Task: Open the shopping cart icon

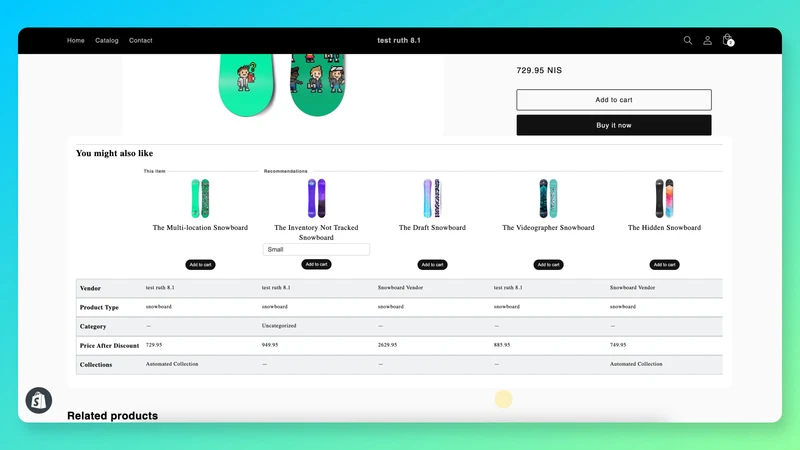Action: (728, 40)
